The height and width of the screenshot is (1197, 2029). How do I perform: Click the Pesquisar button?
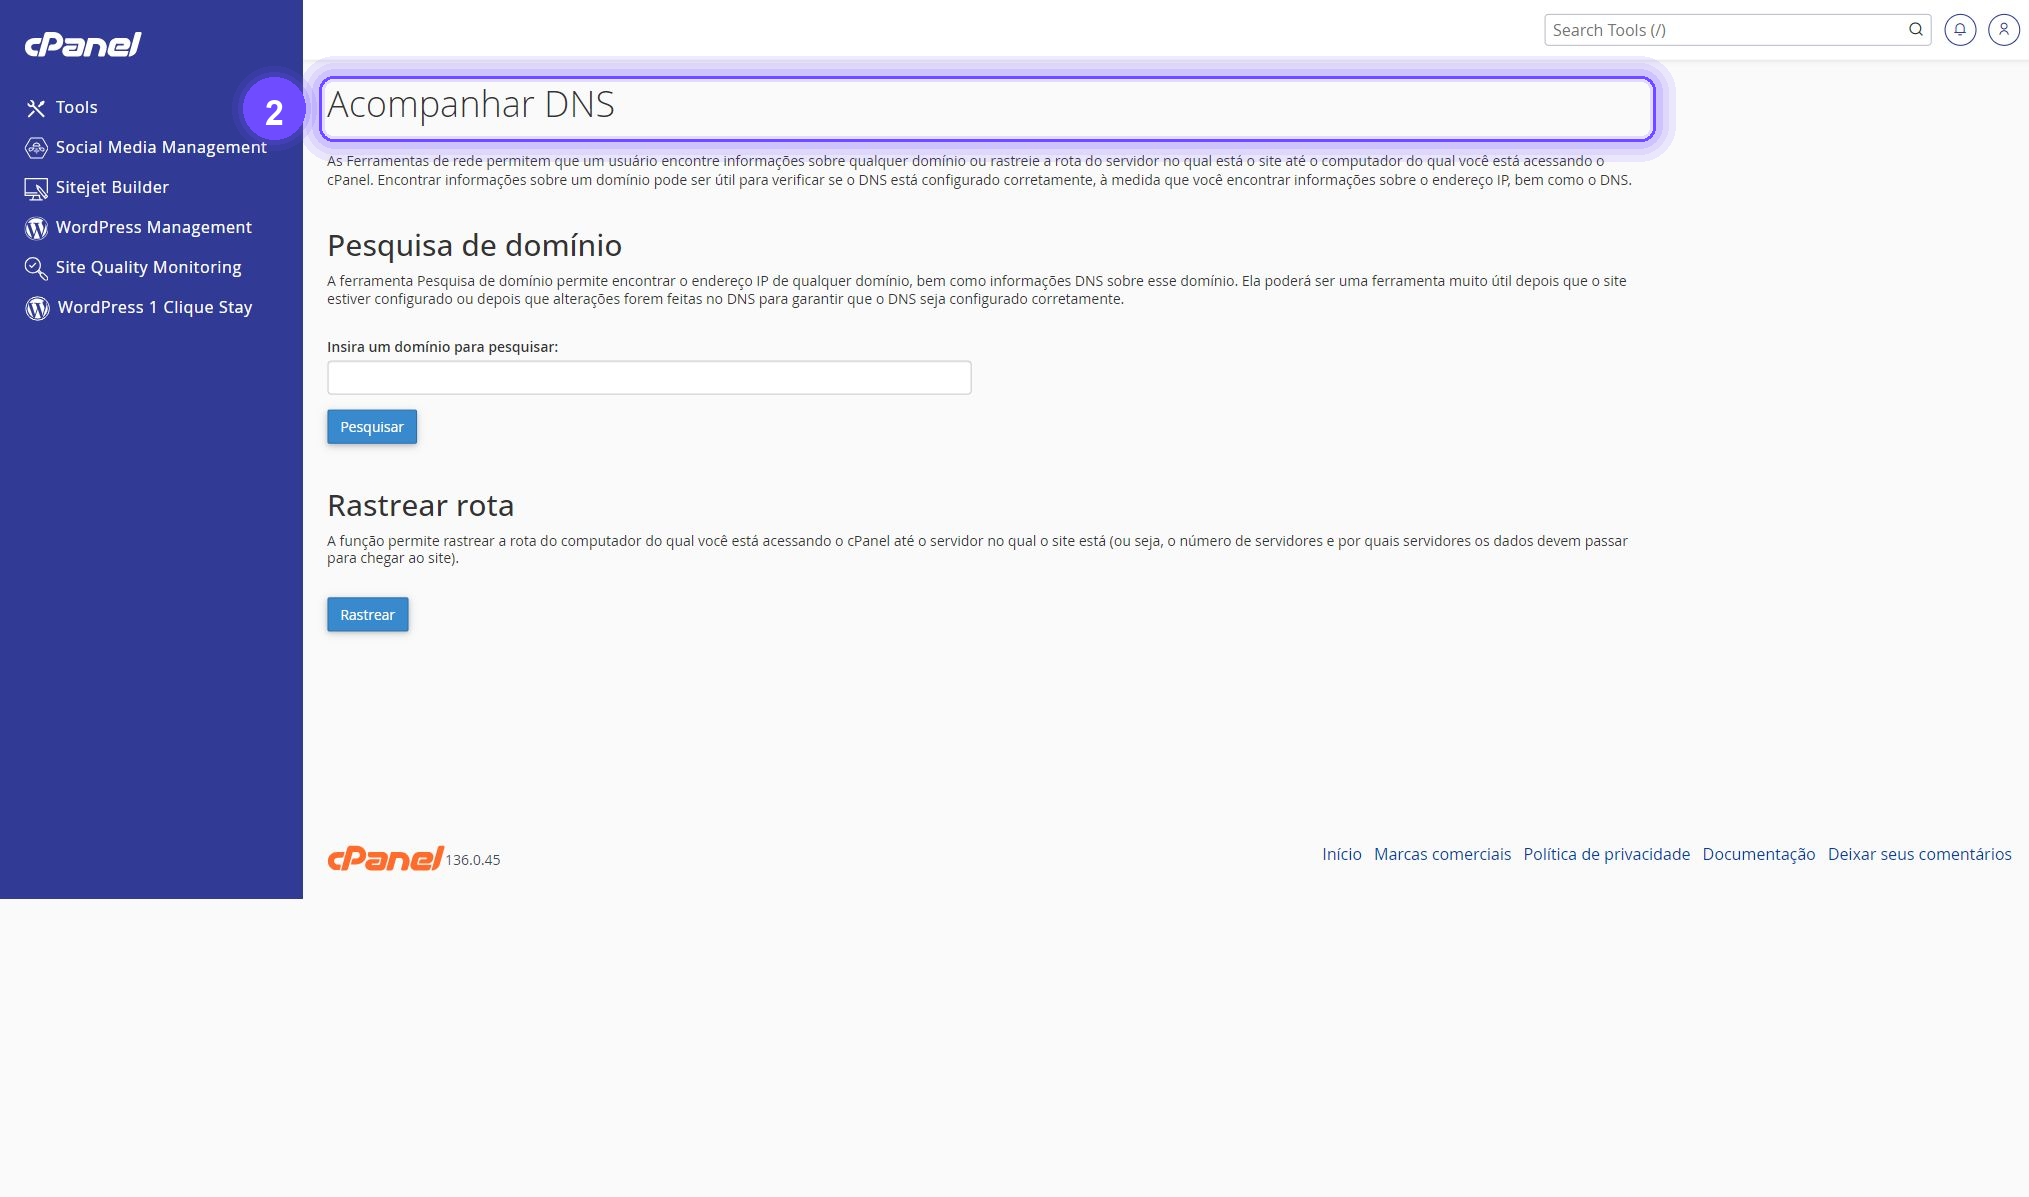(x=372, y=427)
